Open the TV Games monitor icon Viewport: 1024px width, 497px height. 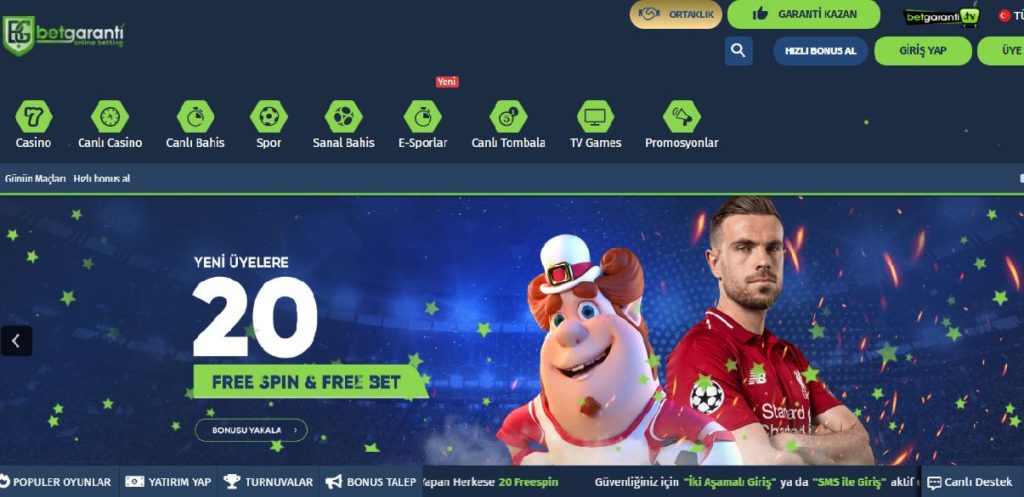[x=595, y=117]
